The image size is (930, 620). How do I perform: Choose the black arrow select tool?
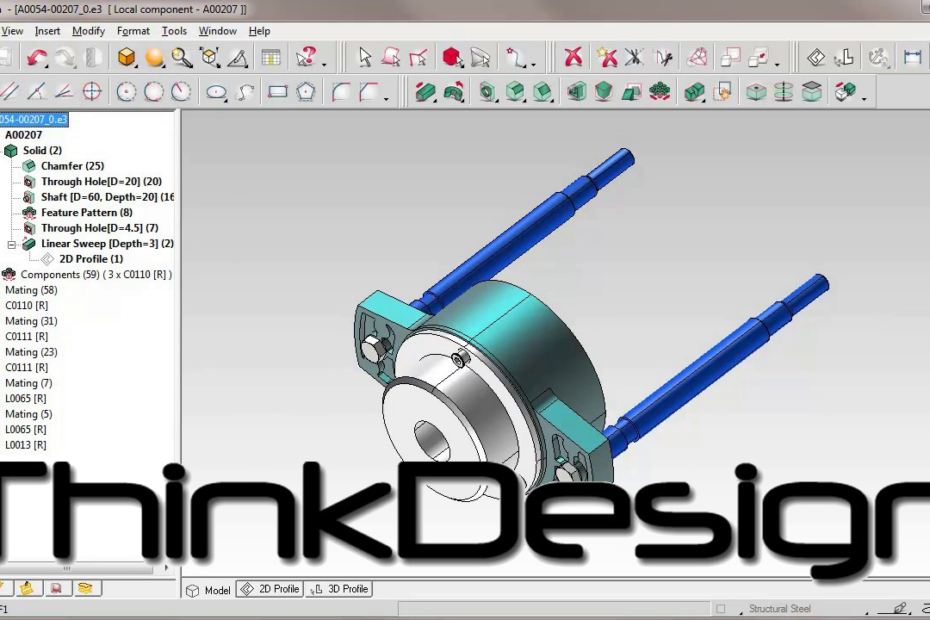click(x=365, y=57)
